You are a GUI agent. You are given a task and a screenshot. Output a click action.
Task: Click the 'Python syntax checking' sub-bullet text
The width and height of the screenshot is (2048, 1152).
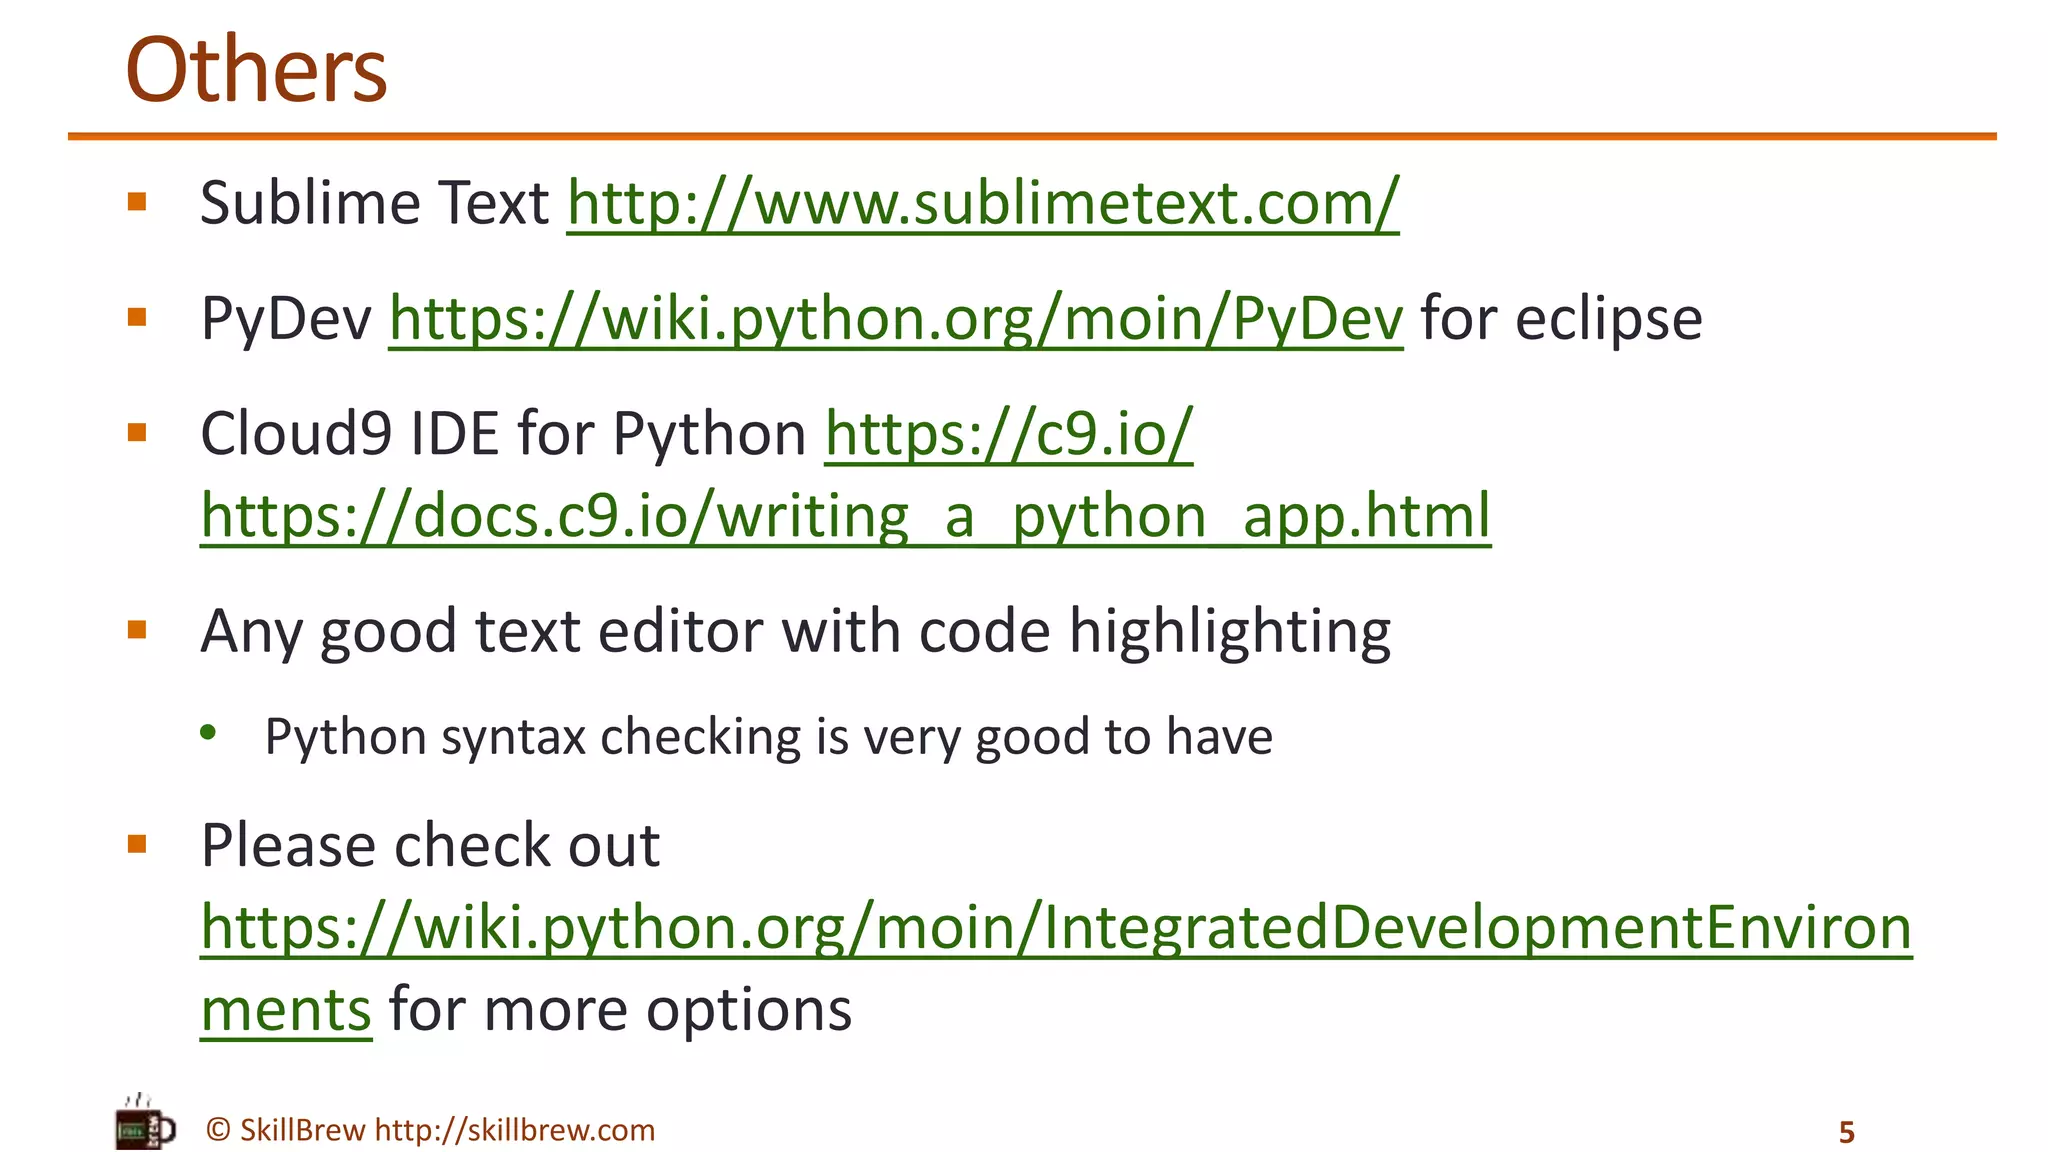(768, 737)
